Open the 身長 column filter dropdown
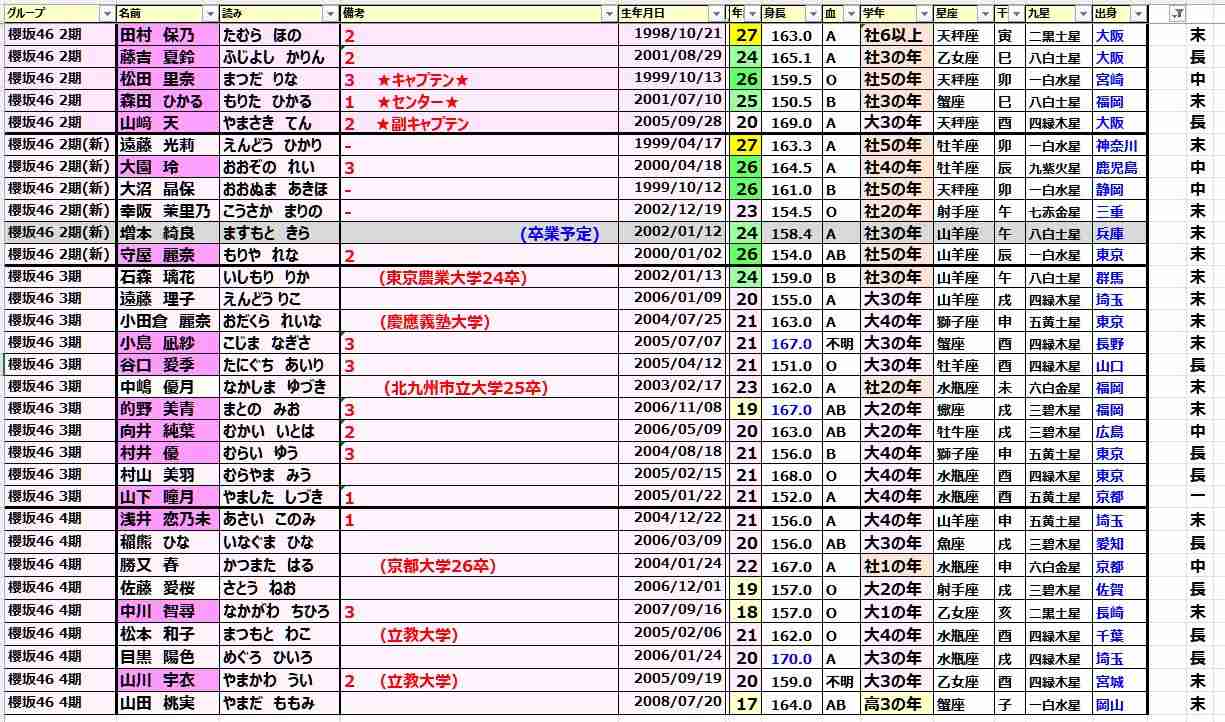Screen dimensions: 1225x722 tap(812, 13)
